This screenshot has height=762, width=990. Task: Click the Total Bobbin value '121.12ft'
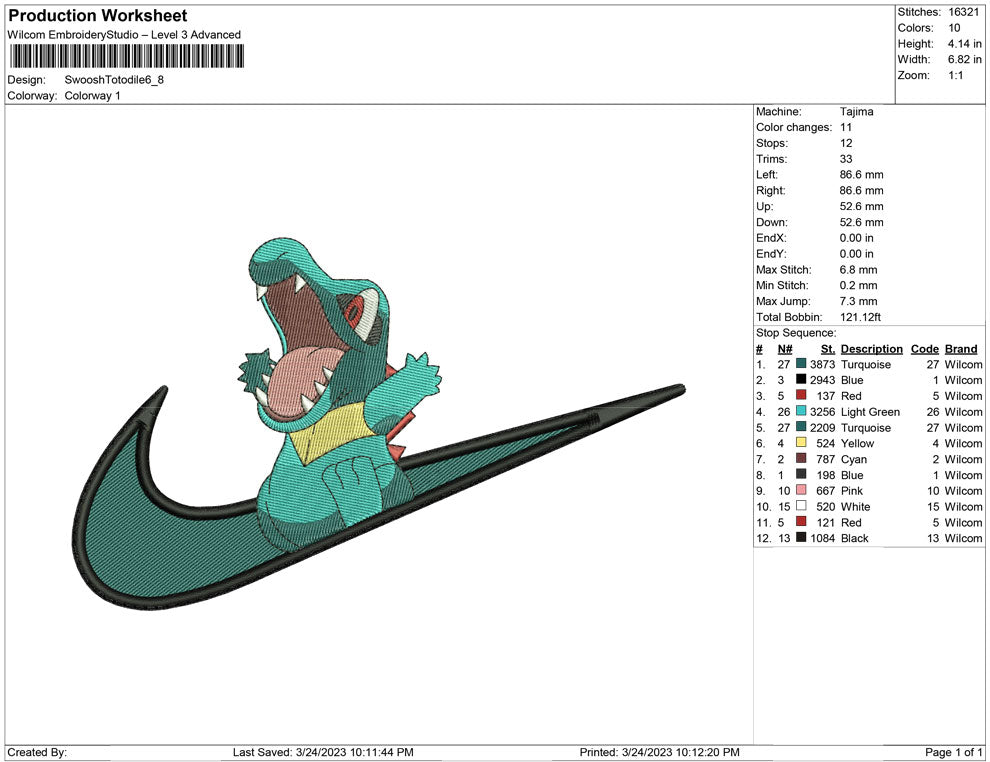click(861, 316)
